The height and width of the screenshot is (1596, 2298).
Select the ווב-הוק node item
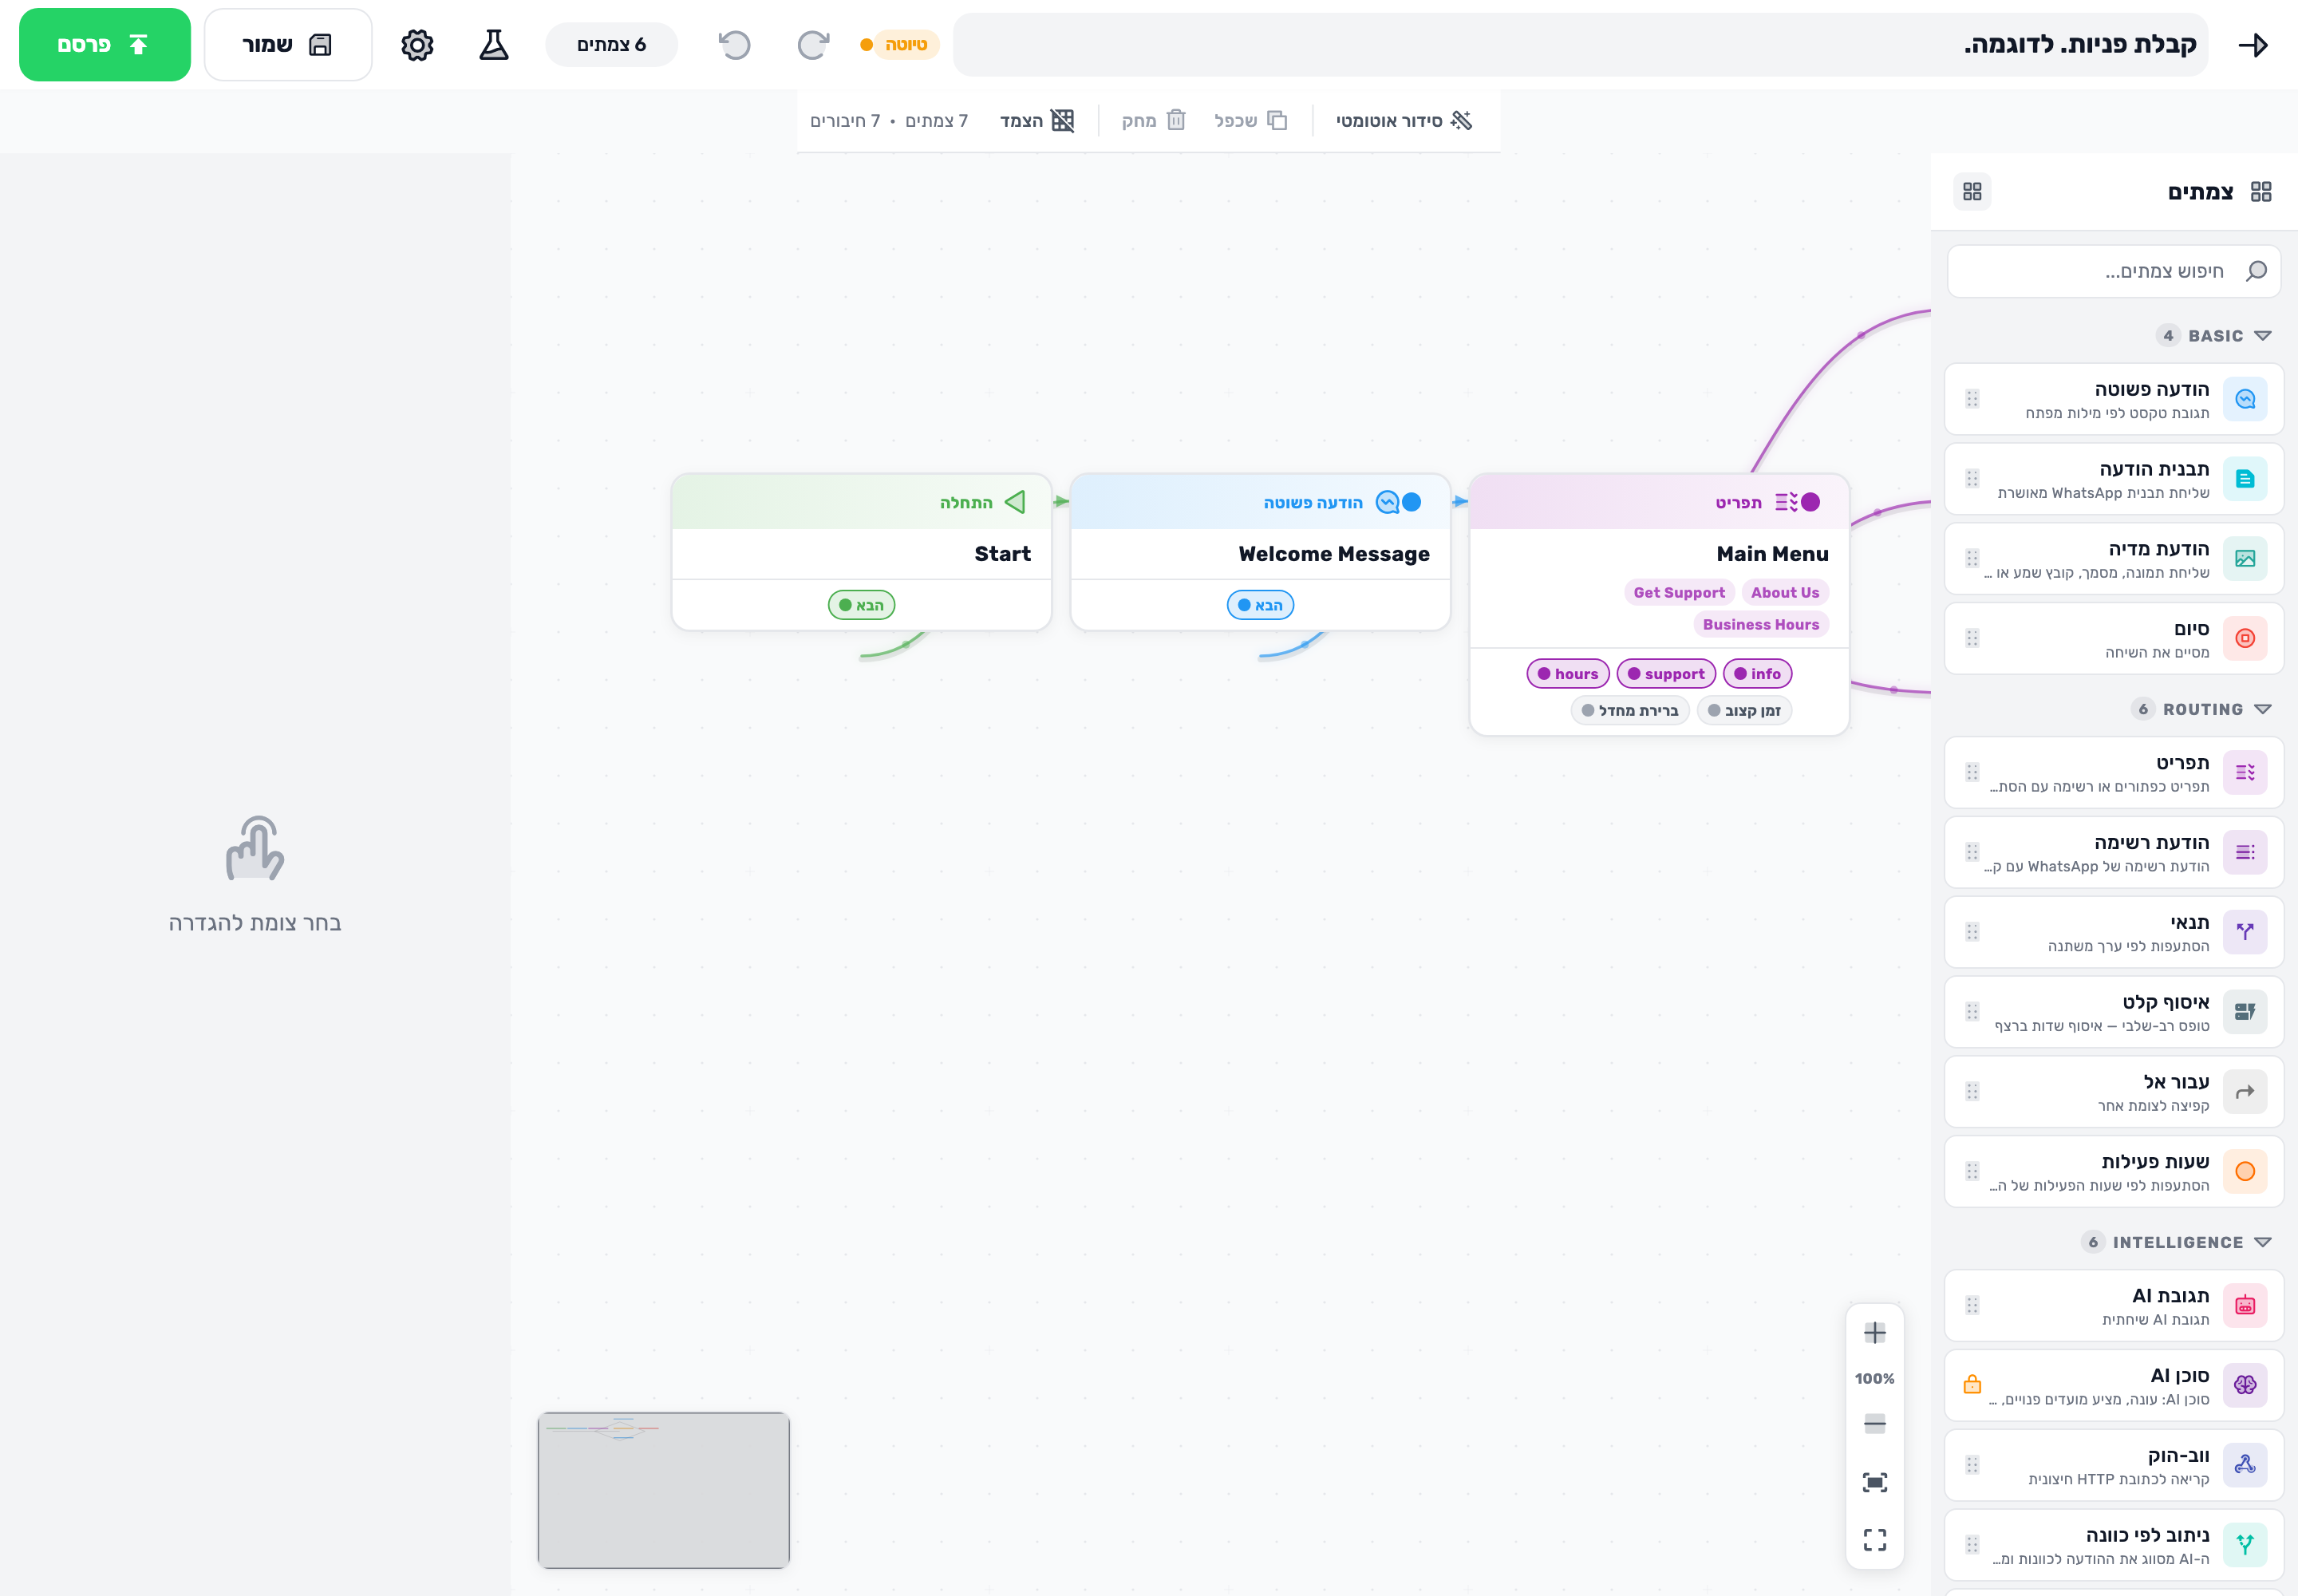(x=2114, y=1466)
